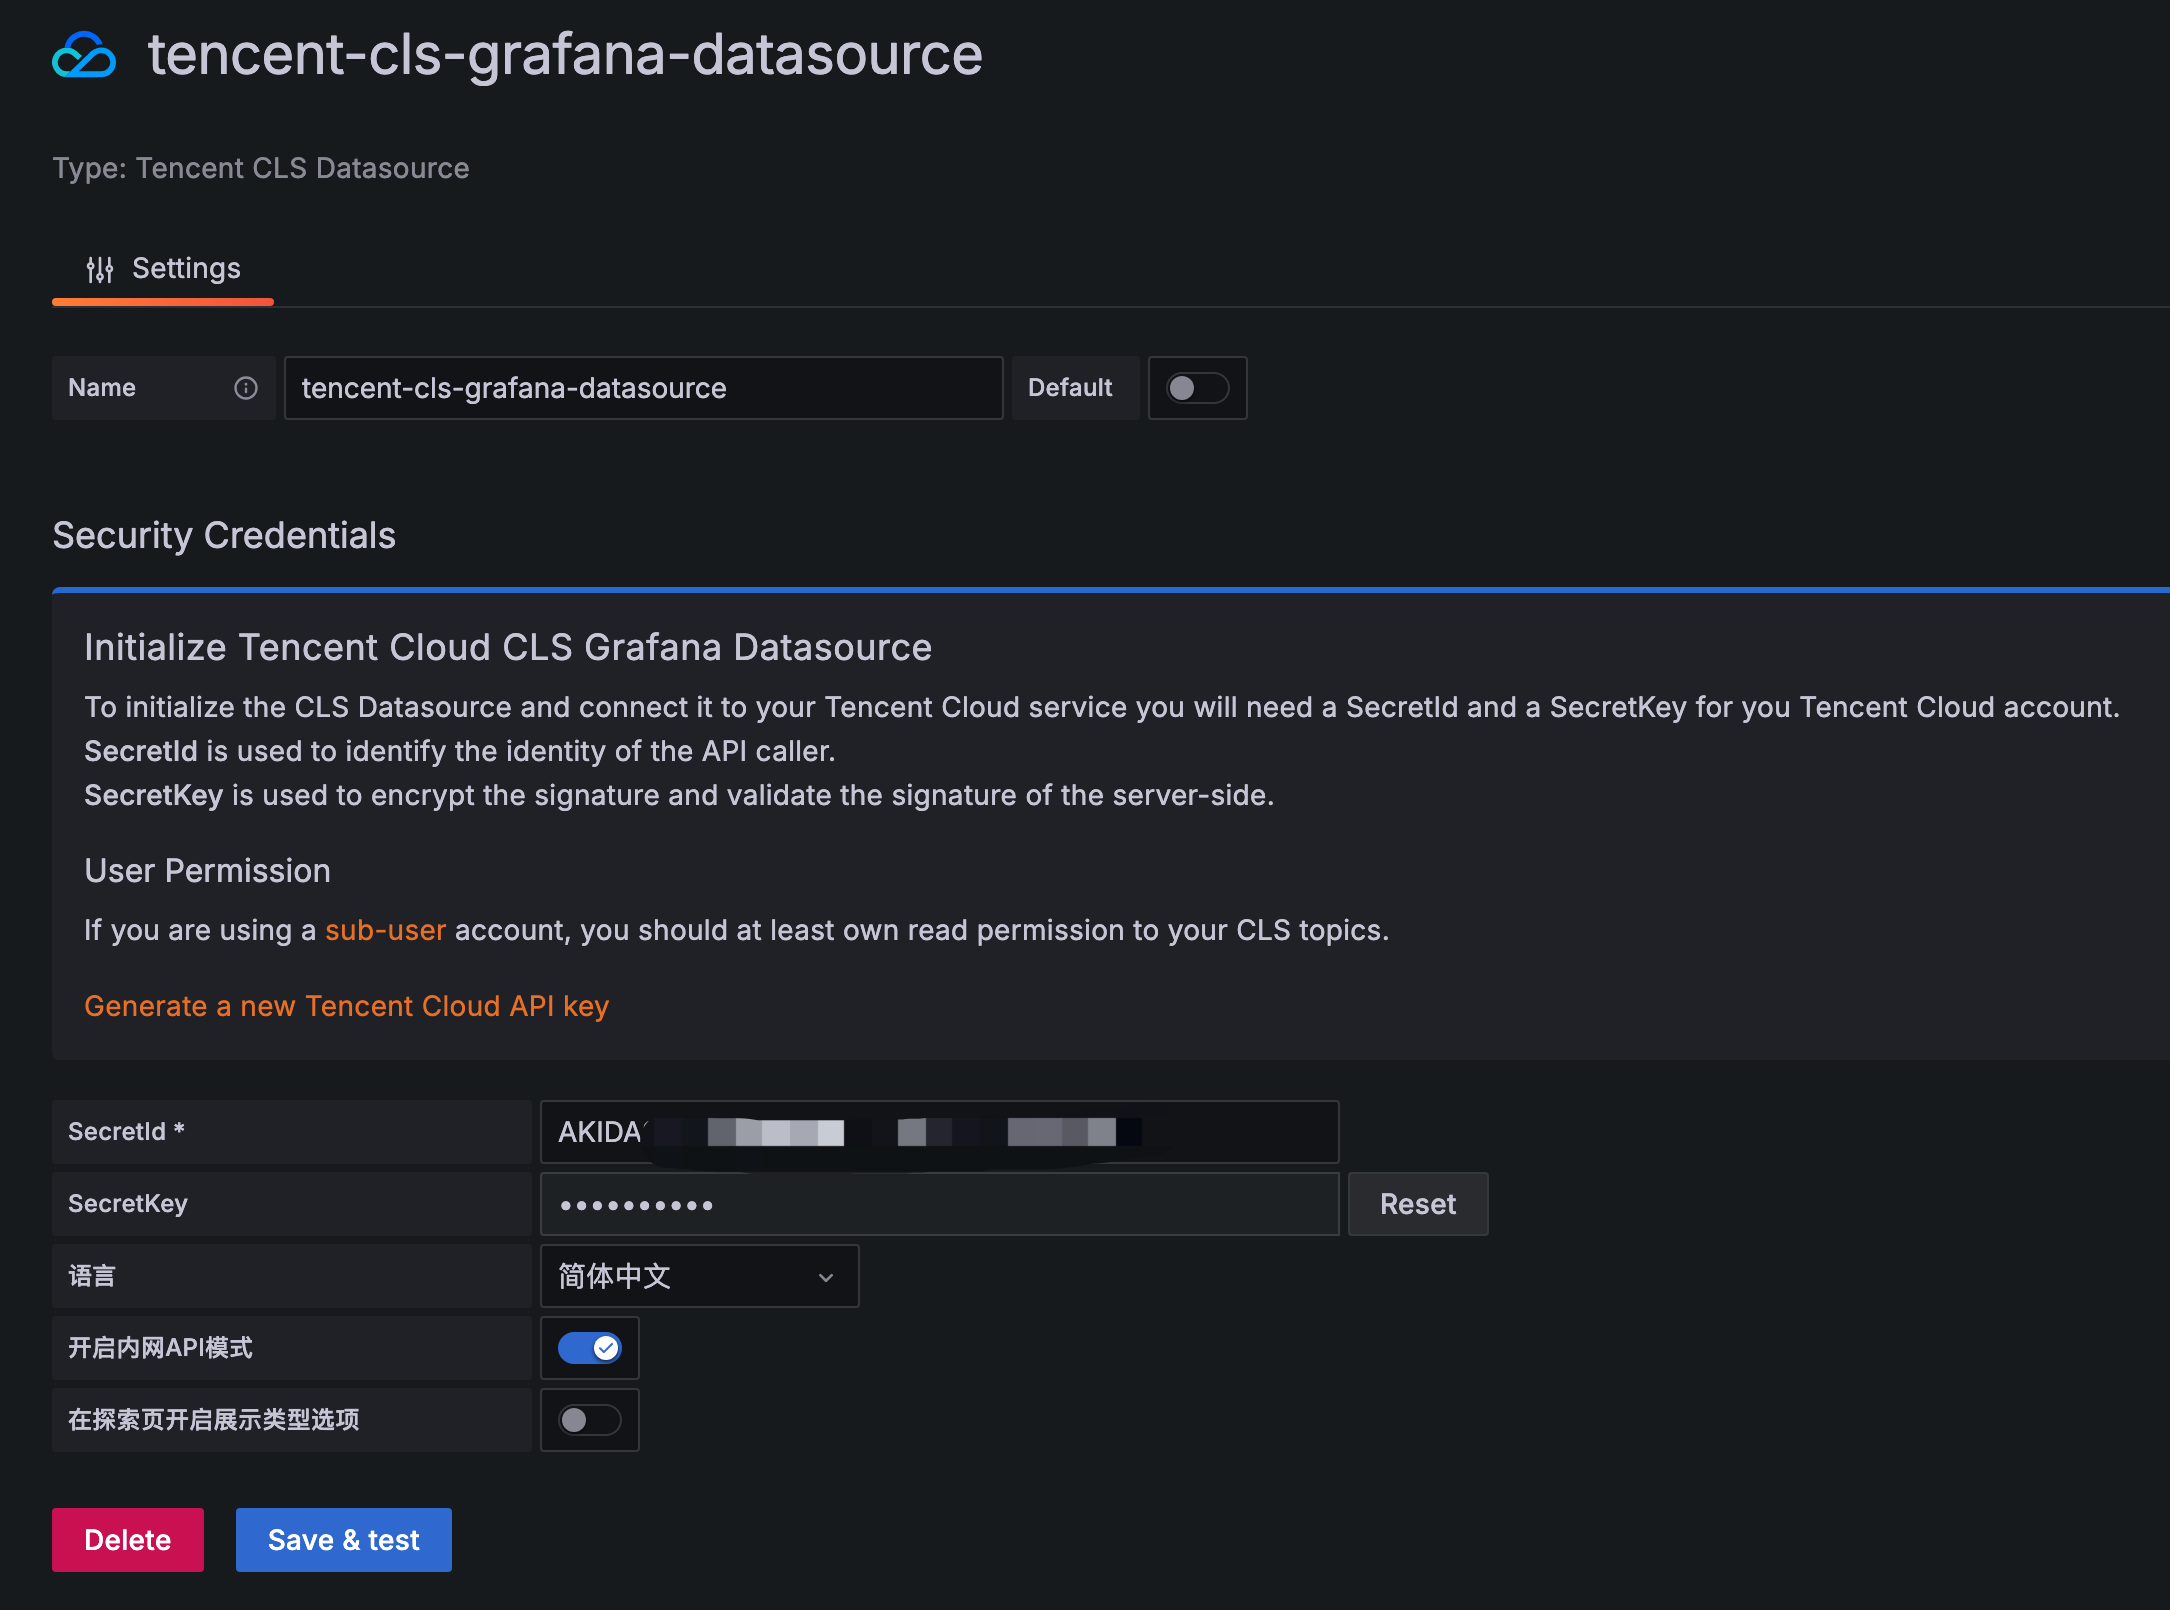Screen dimensions: 2170x1610
Task: Click the SecretKey password field
Action: click(x=940, y=1204)
